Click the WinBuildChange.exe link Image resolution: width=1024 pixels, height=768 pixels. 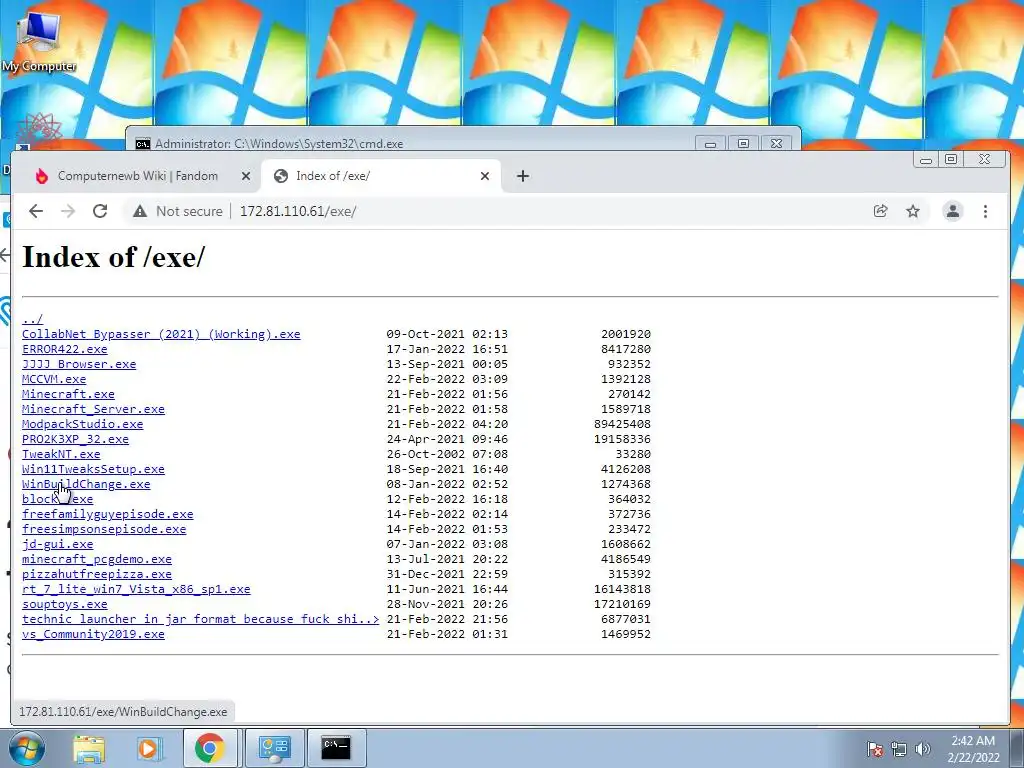tap(86, 484)
